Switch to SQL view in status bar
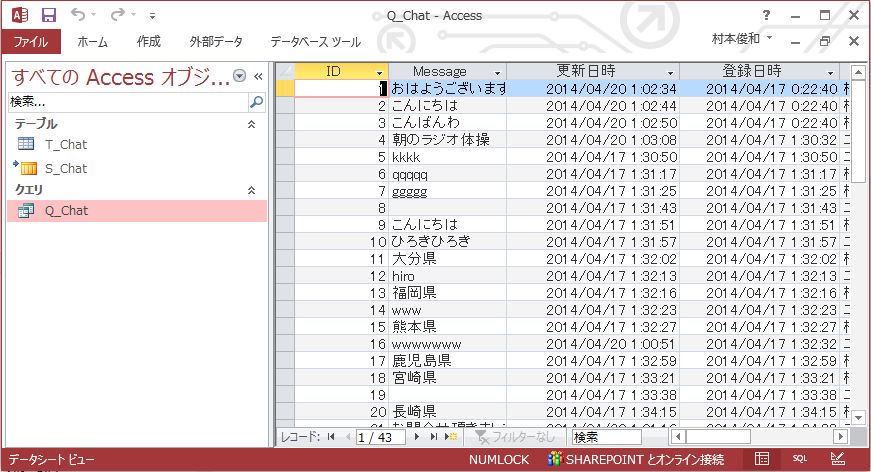Image resolution: width=871 pixels, height=472 pixels. click(x=800, y=459)
